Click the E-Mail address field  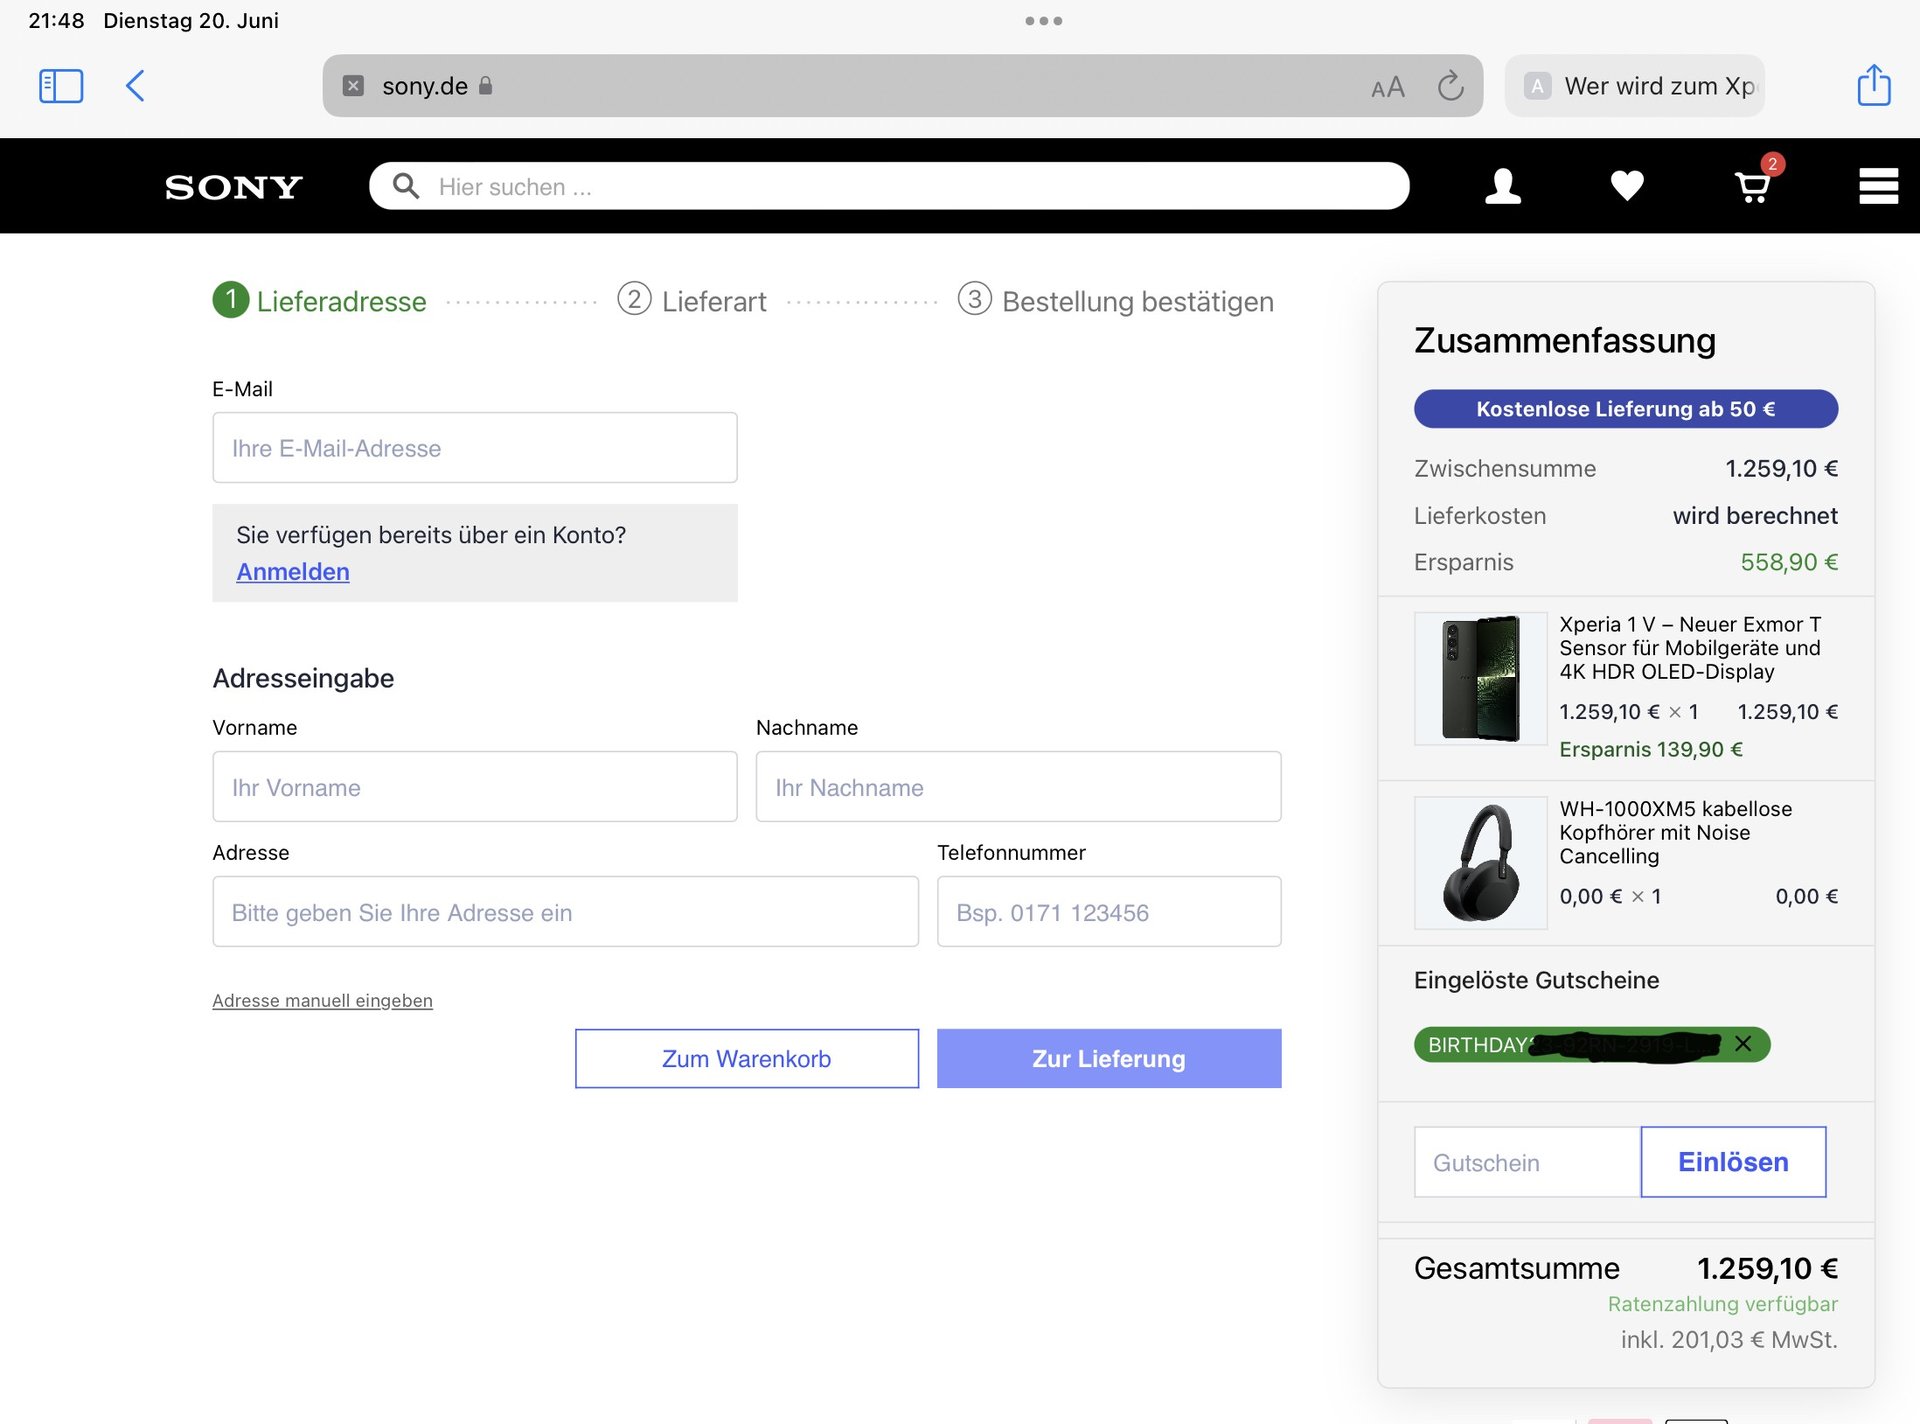click(475, 448)
